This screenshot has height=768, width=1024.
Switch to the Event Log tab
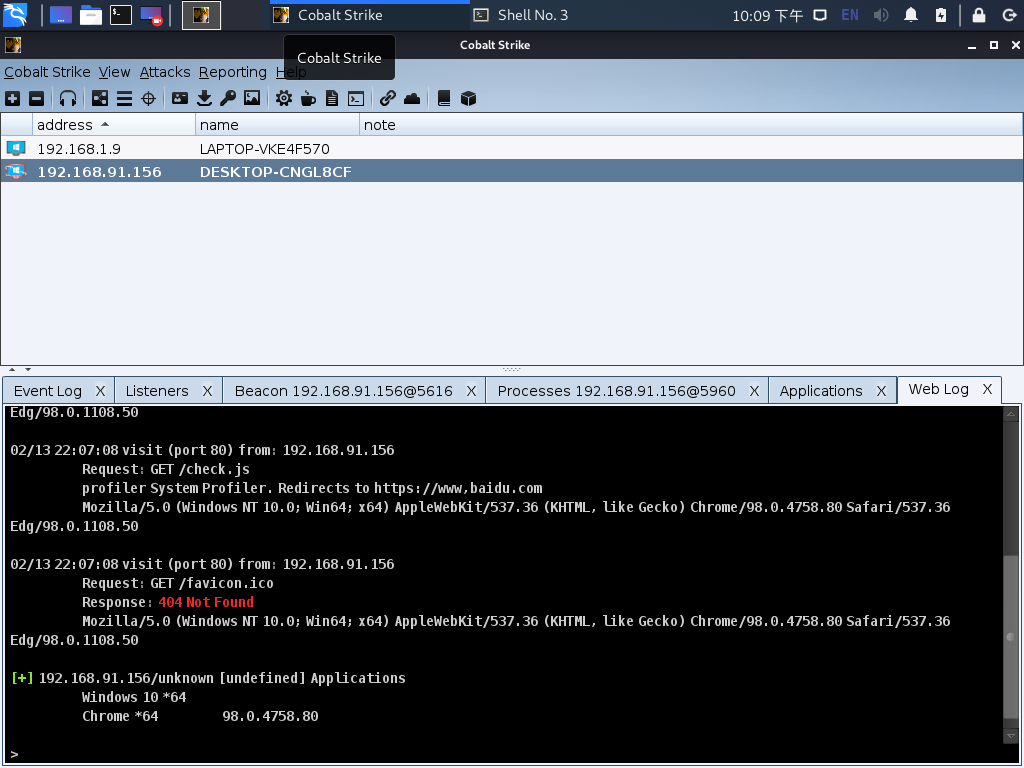[x=48, y=390]
